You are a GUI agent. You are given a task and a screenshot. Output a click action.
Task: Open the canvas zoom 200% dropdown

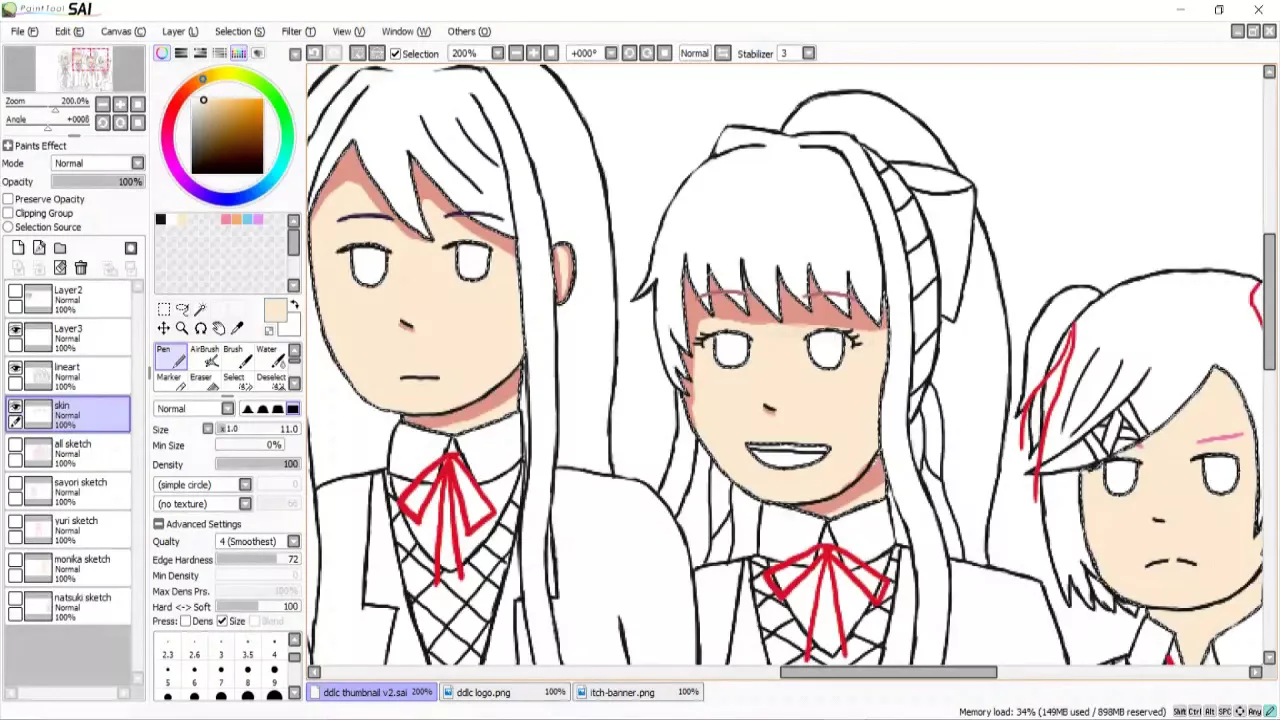click(498, 53)
